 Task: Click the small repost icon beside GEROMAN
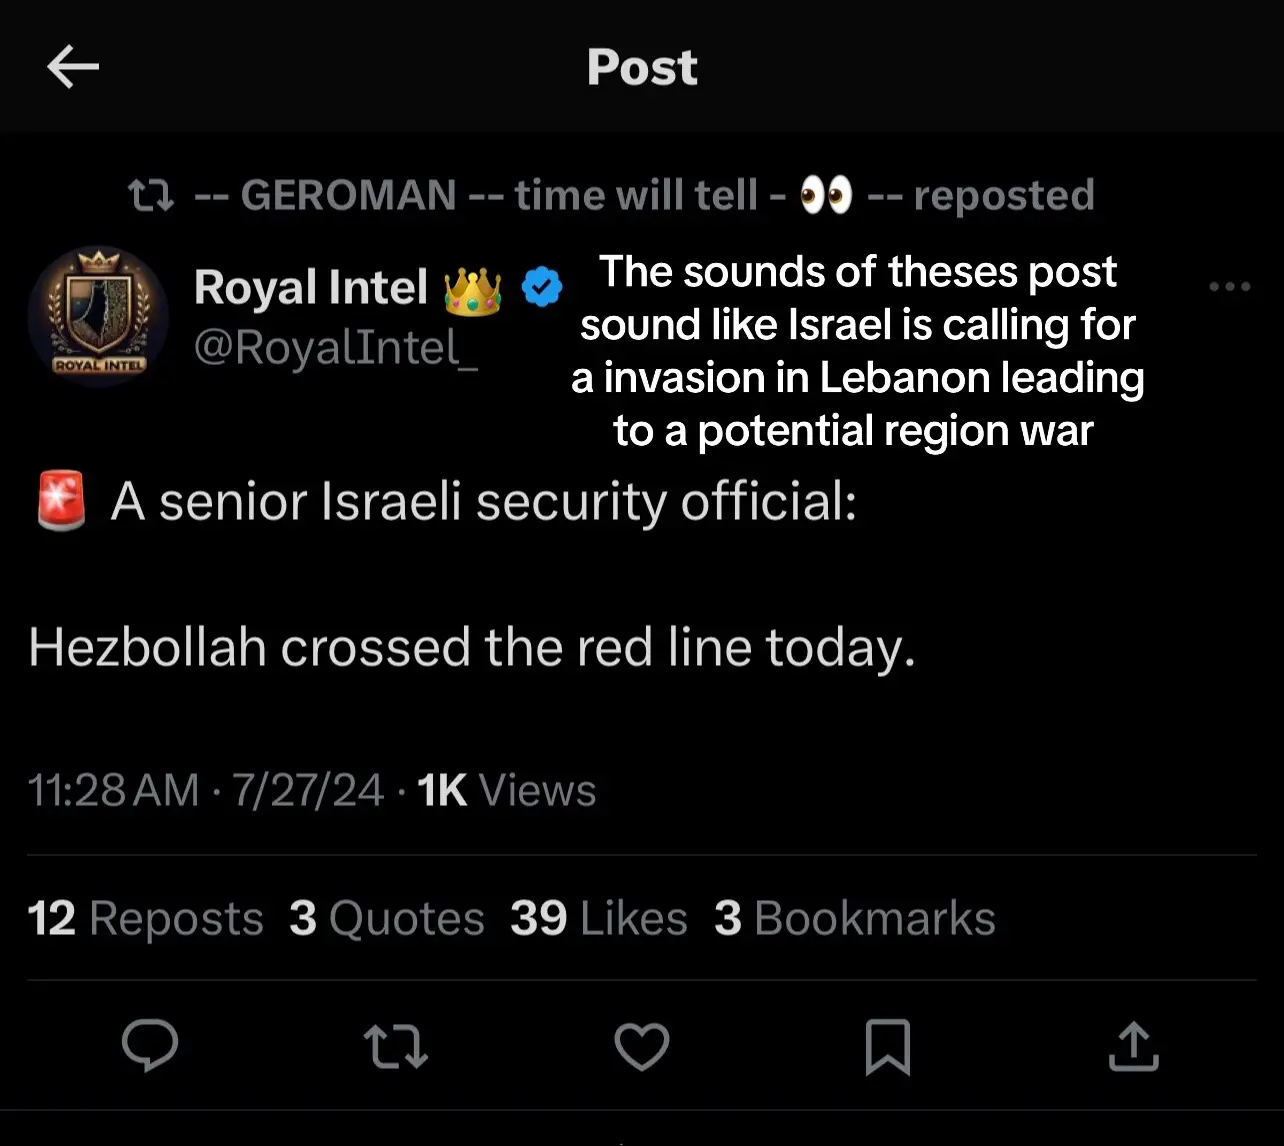tap(152, 196)
